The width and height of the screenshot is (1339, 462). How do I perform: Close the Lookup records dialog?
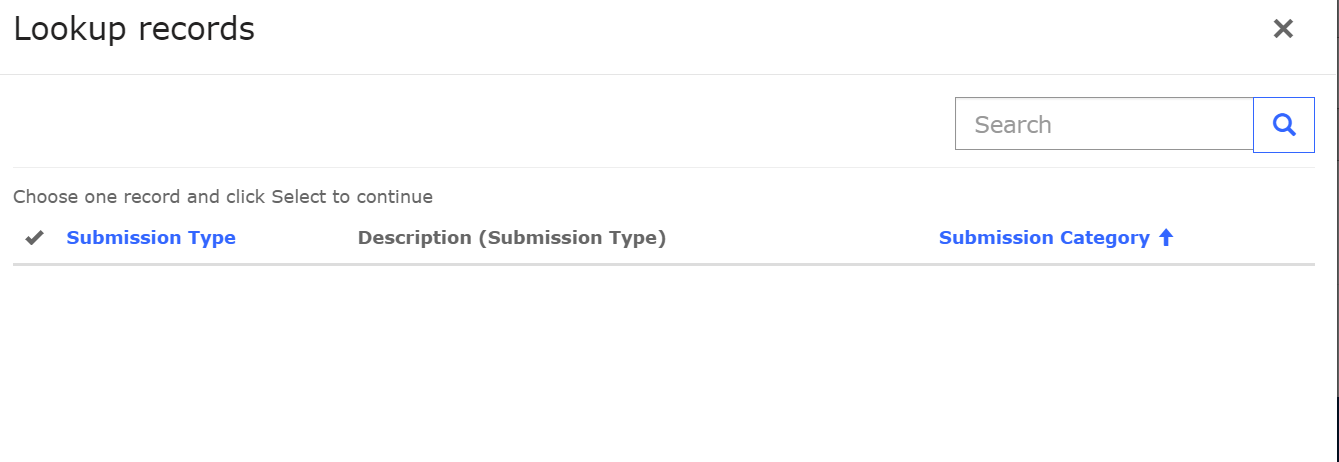click(1283, 29)
